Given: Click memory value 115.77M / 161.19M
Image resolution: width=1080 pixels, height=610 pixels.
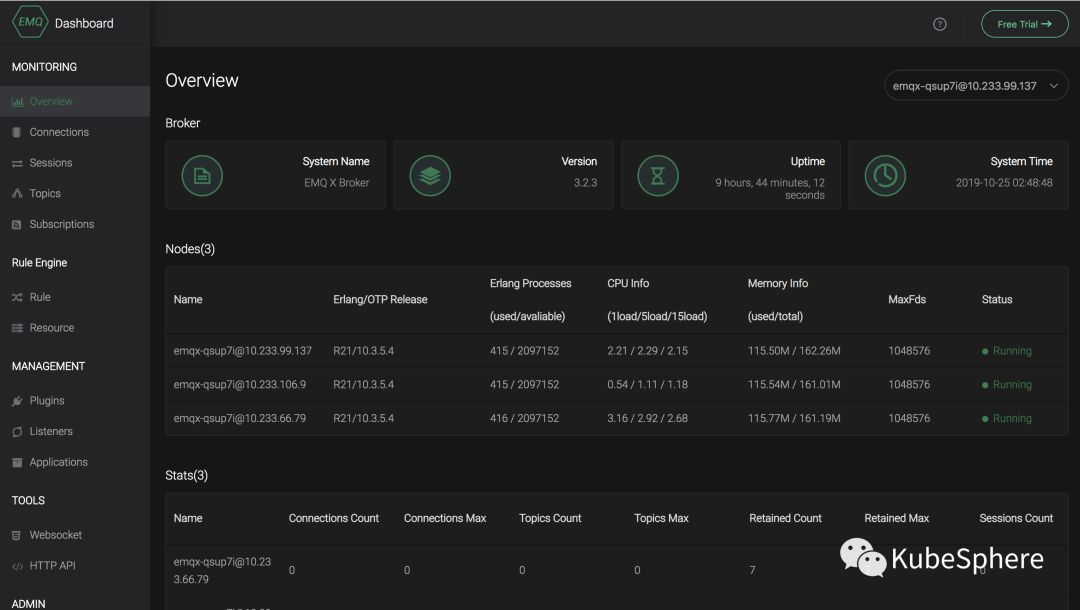Looking at the screenshot, I should [x=794, y=419].
